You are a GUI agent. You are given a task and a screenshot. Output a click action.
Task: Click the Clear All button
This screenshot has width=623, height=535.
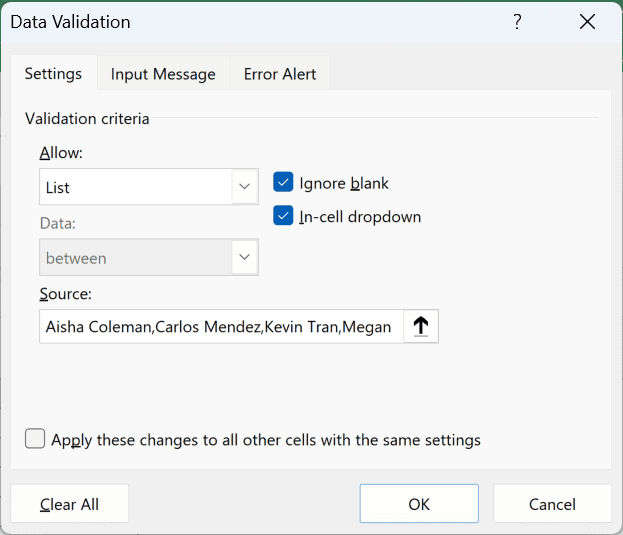[x=70, y=504]
